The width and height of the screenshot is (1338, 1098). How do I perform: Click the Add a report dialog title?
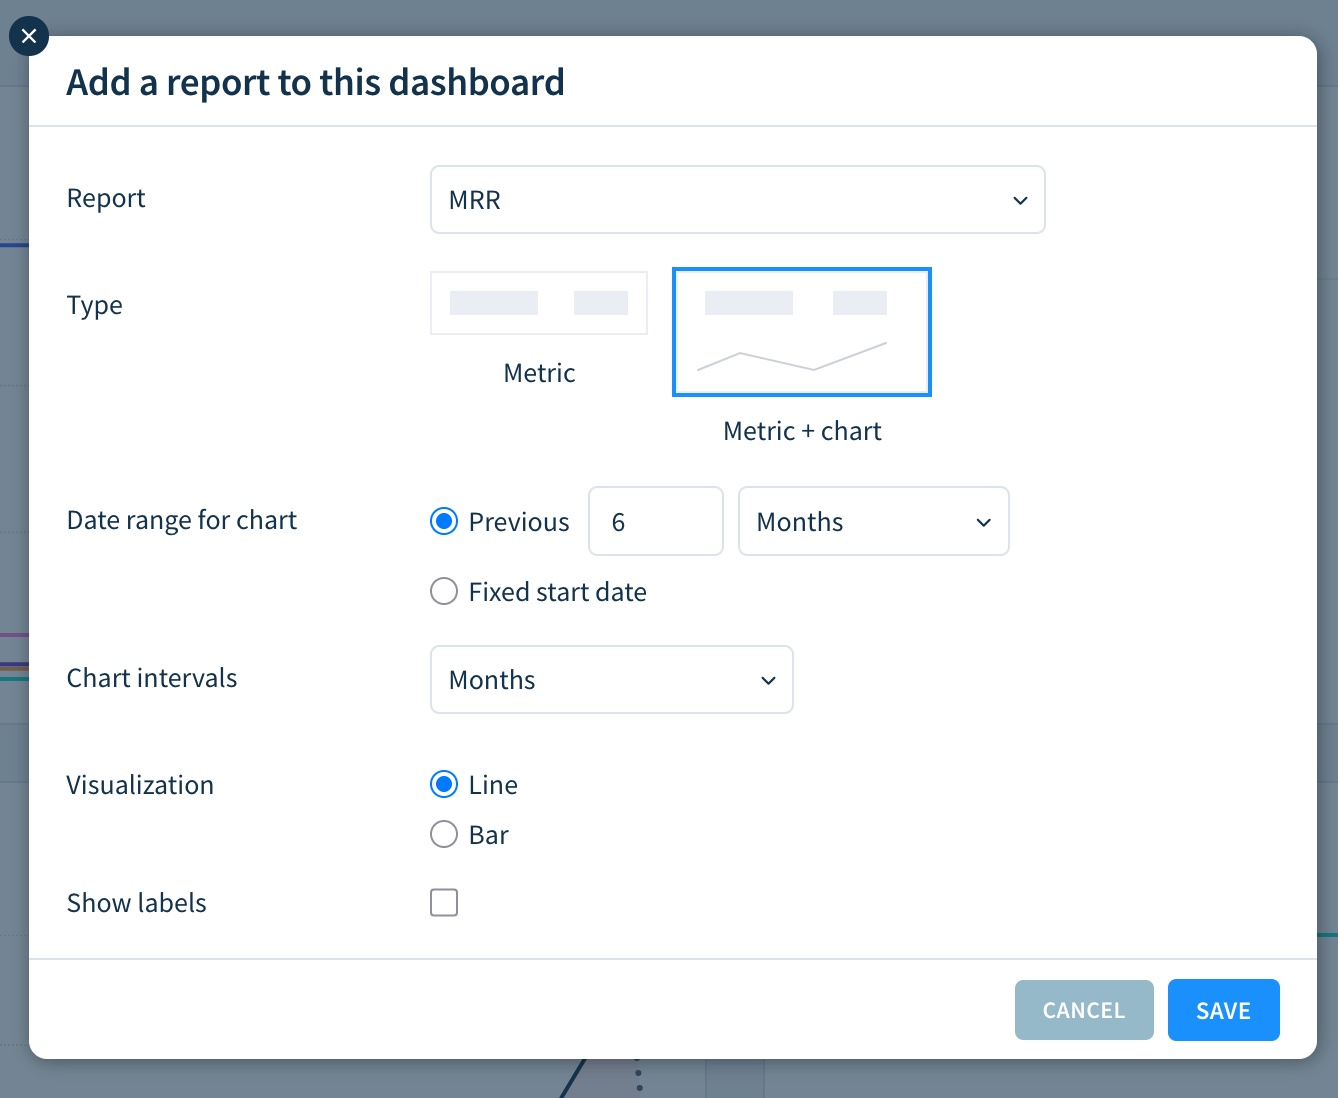click(315, 82)
